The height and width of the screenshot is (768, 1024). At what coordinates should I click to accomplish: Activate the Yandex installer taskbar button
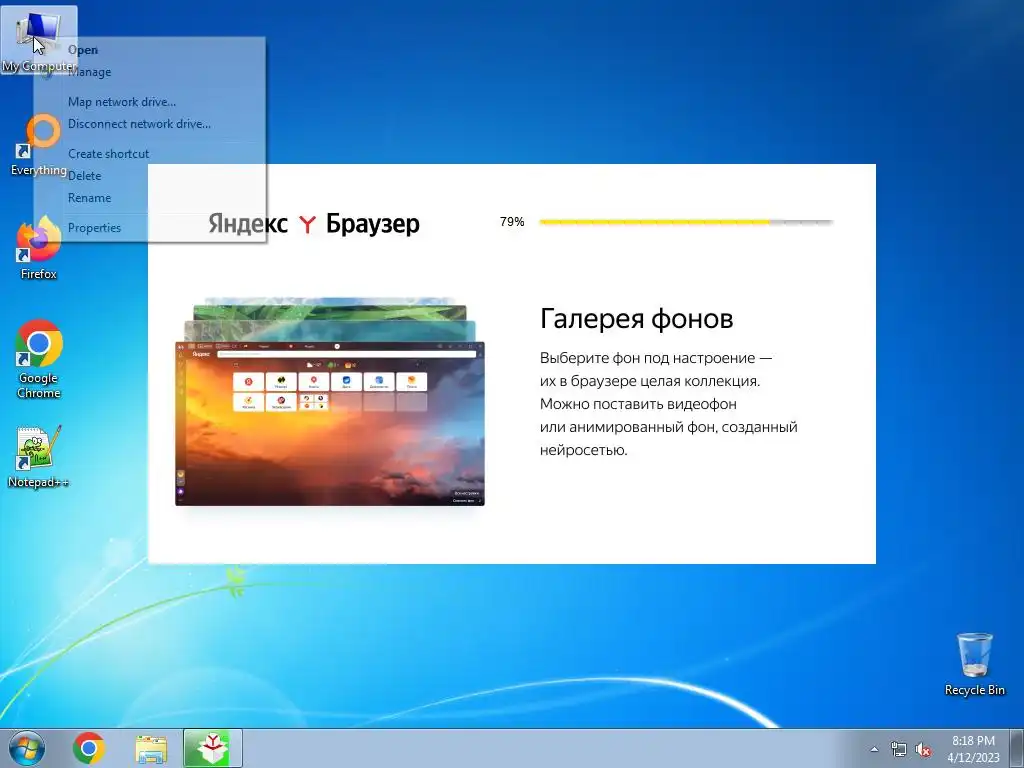pos(213,748)
